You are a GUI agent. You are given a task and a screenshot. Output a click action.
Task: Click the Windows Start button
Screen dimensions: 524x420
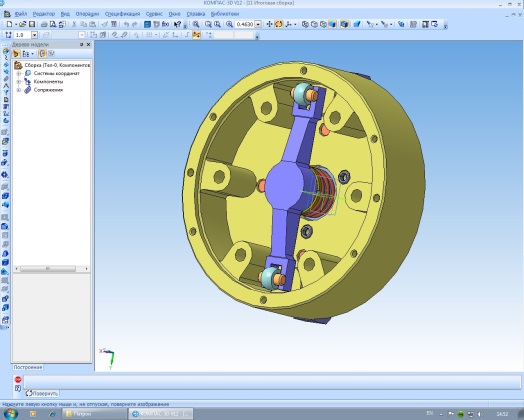click(x=10, y=414)
